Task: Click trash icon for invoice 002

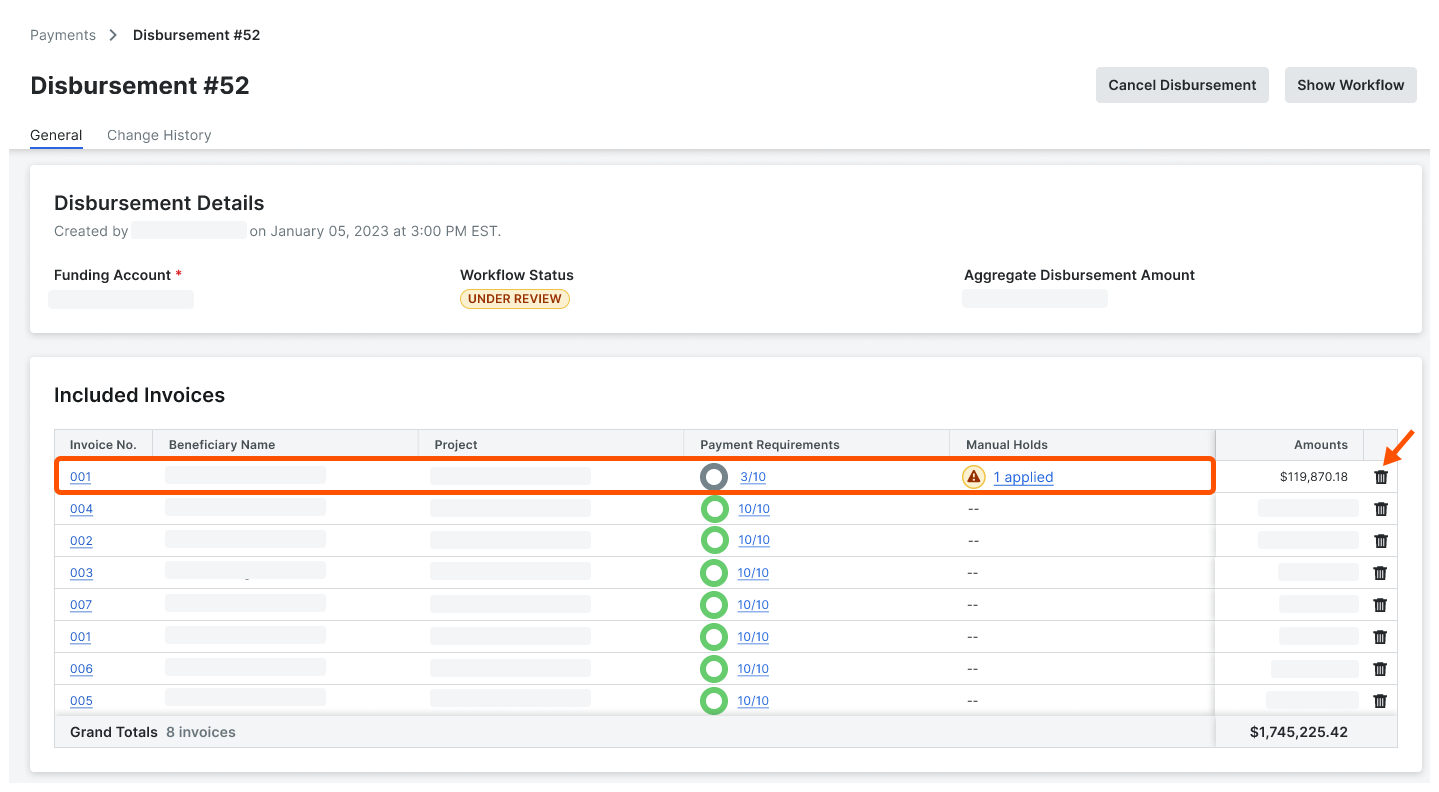Action: pos(1381,541)
